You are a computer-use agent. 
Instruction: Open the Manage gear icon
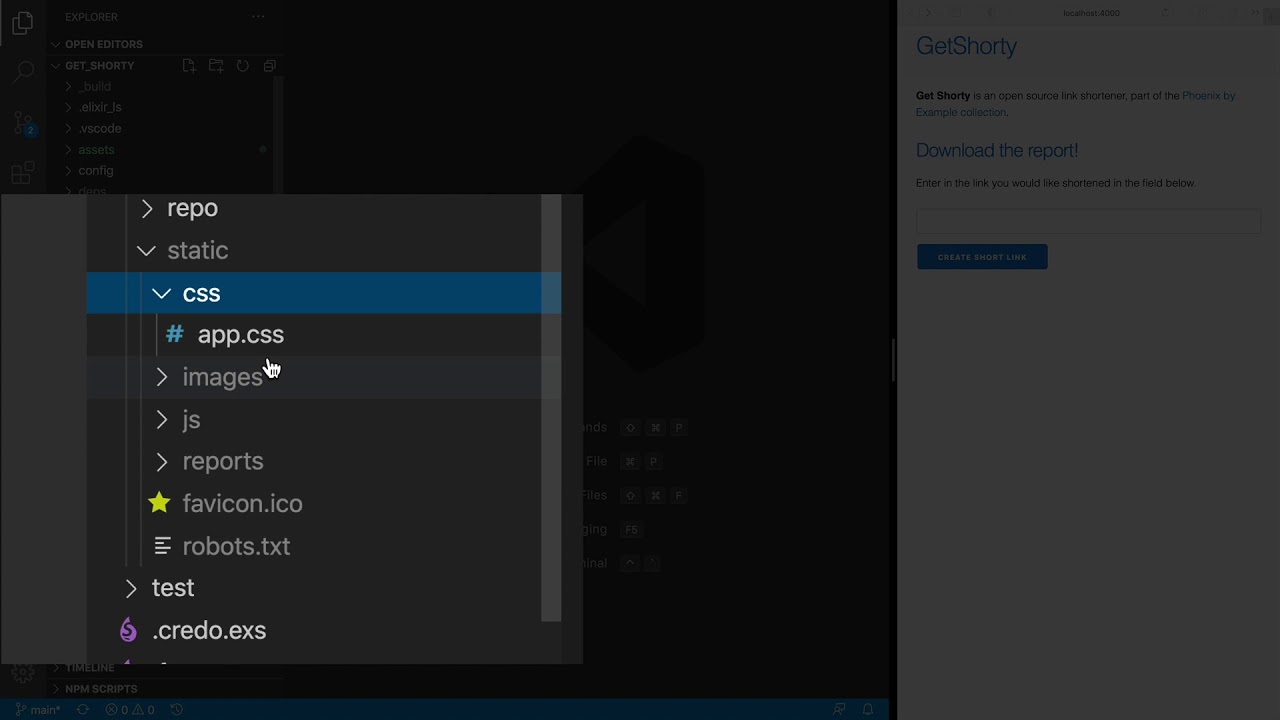coord(23,672)
